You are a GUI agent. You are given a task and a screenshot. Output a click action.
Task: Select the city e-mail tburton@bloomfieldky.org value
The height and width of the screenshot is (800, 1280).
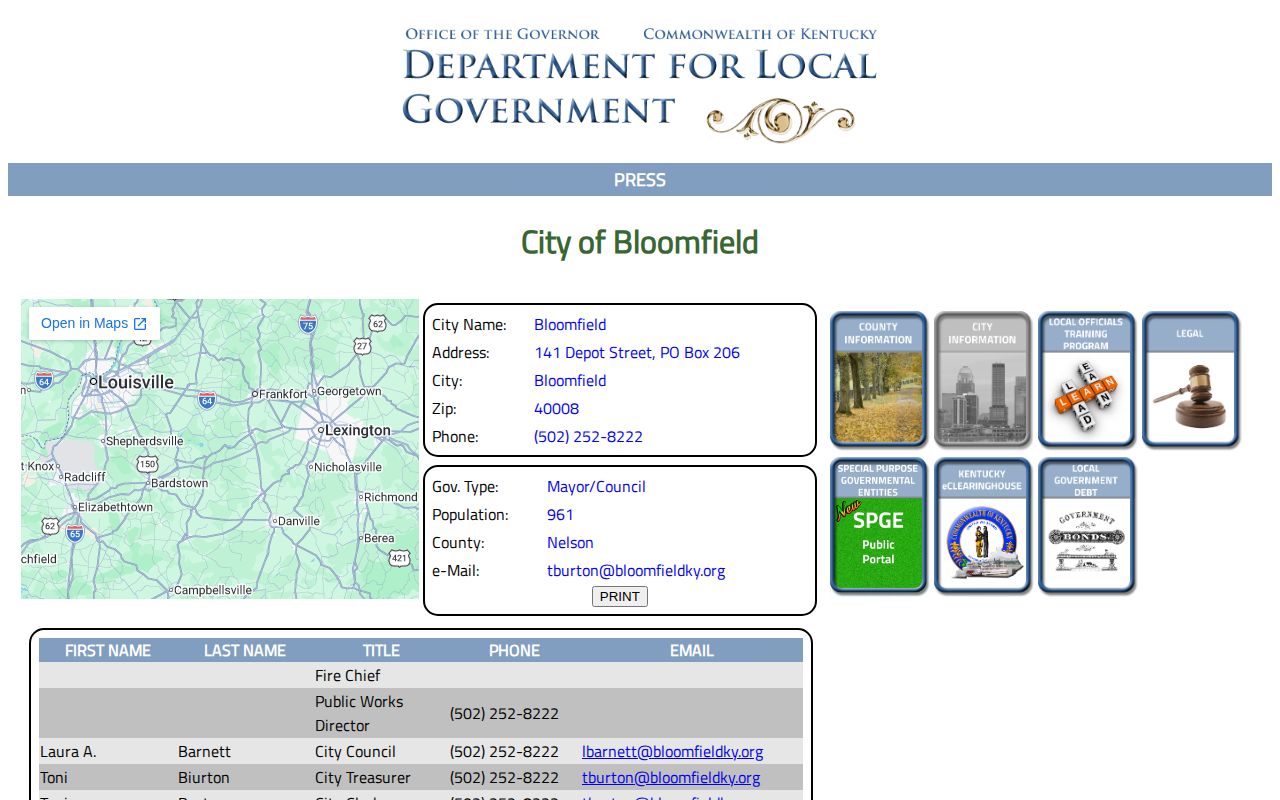(636, 571)
